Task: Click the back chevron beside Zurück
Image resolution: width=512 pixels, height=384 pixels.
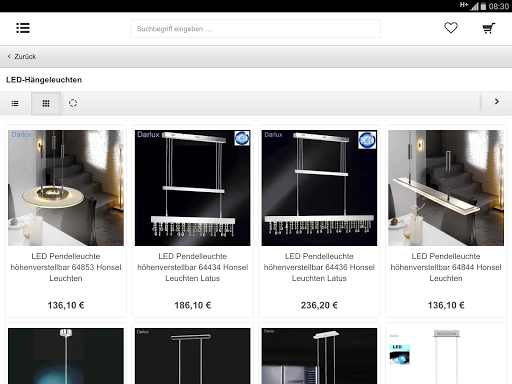Action: tap(9, 56)
